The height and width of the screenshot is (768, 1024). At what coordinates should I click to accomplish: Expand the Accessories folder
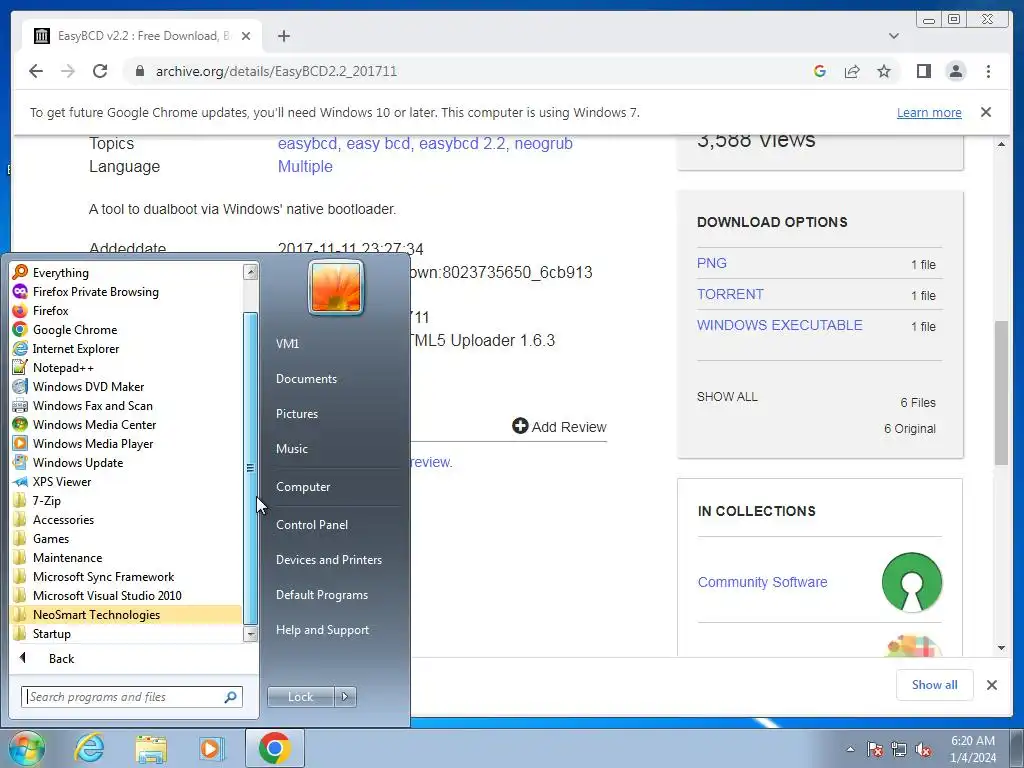(x=63, y=519)
